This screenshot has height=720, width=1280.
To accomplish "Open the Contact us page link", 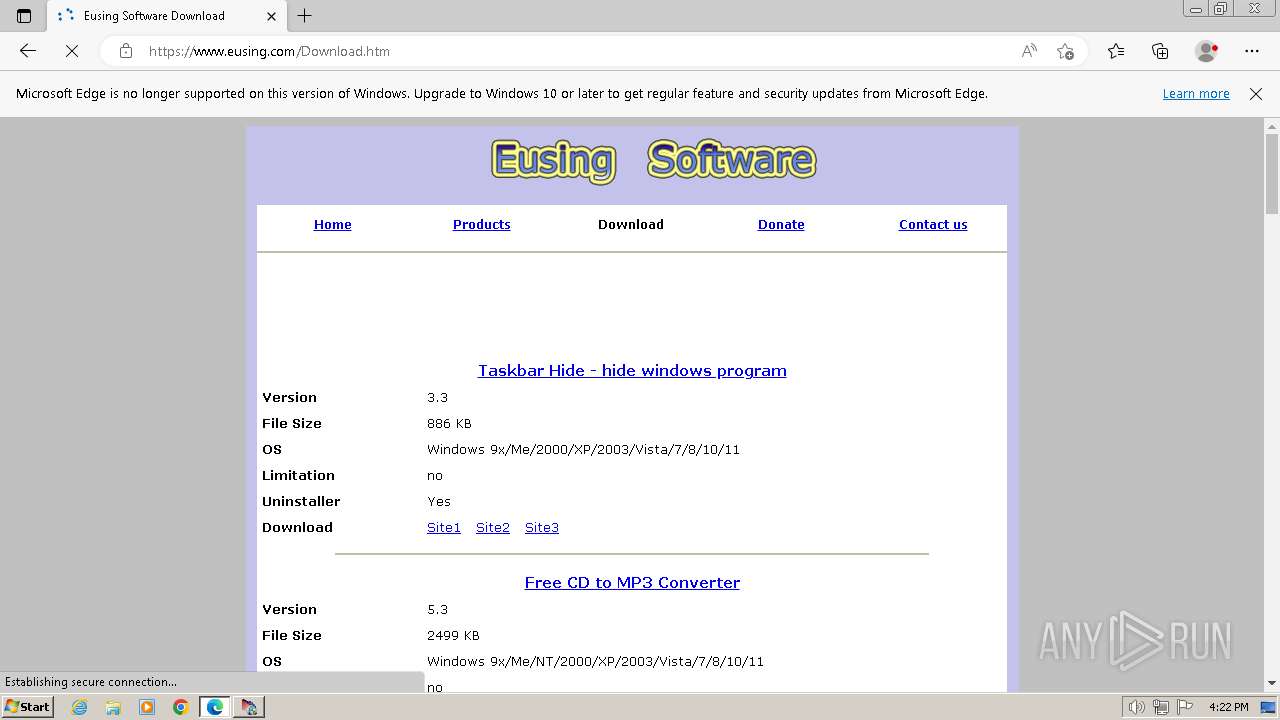I will click(933, 225).
